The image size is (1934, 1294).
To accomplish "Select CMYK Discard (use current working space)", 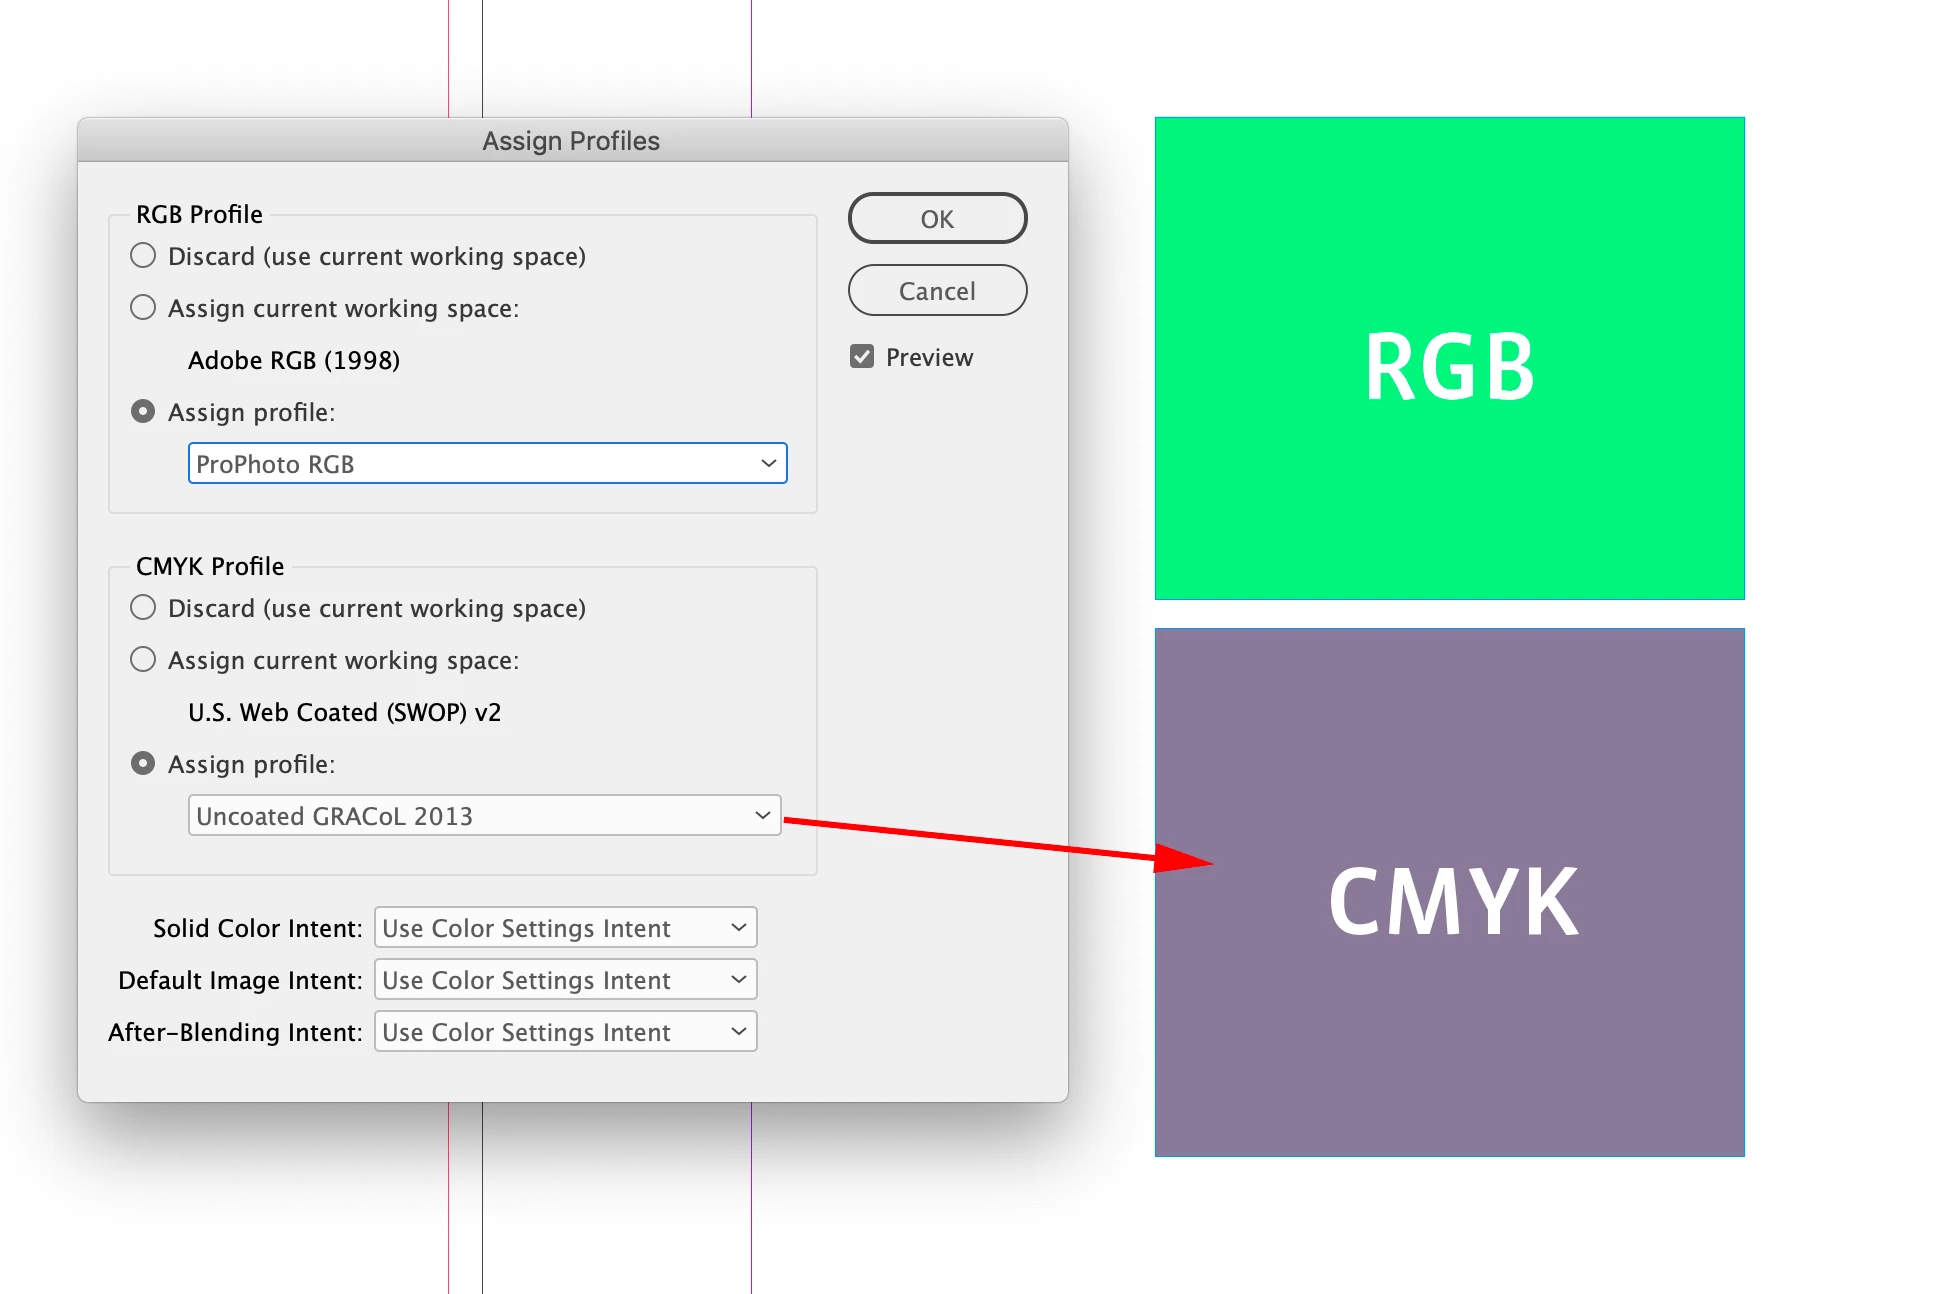I will [143, 608].
